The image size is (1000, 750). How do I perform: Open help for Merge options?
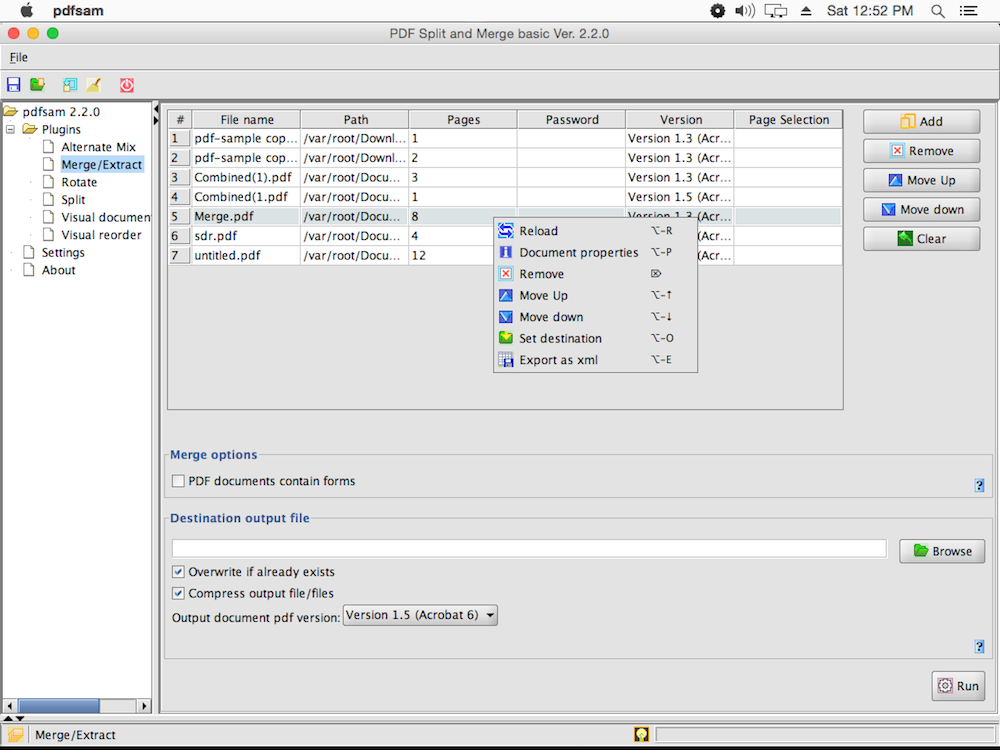coord(979,485)
